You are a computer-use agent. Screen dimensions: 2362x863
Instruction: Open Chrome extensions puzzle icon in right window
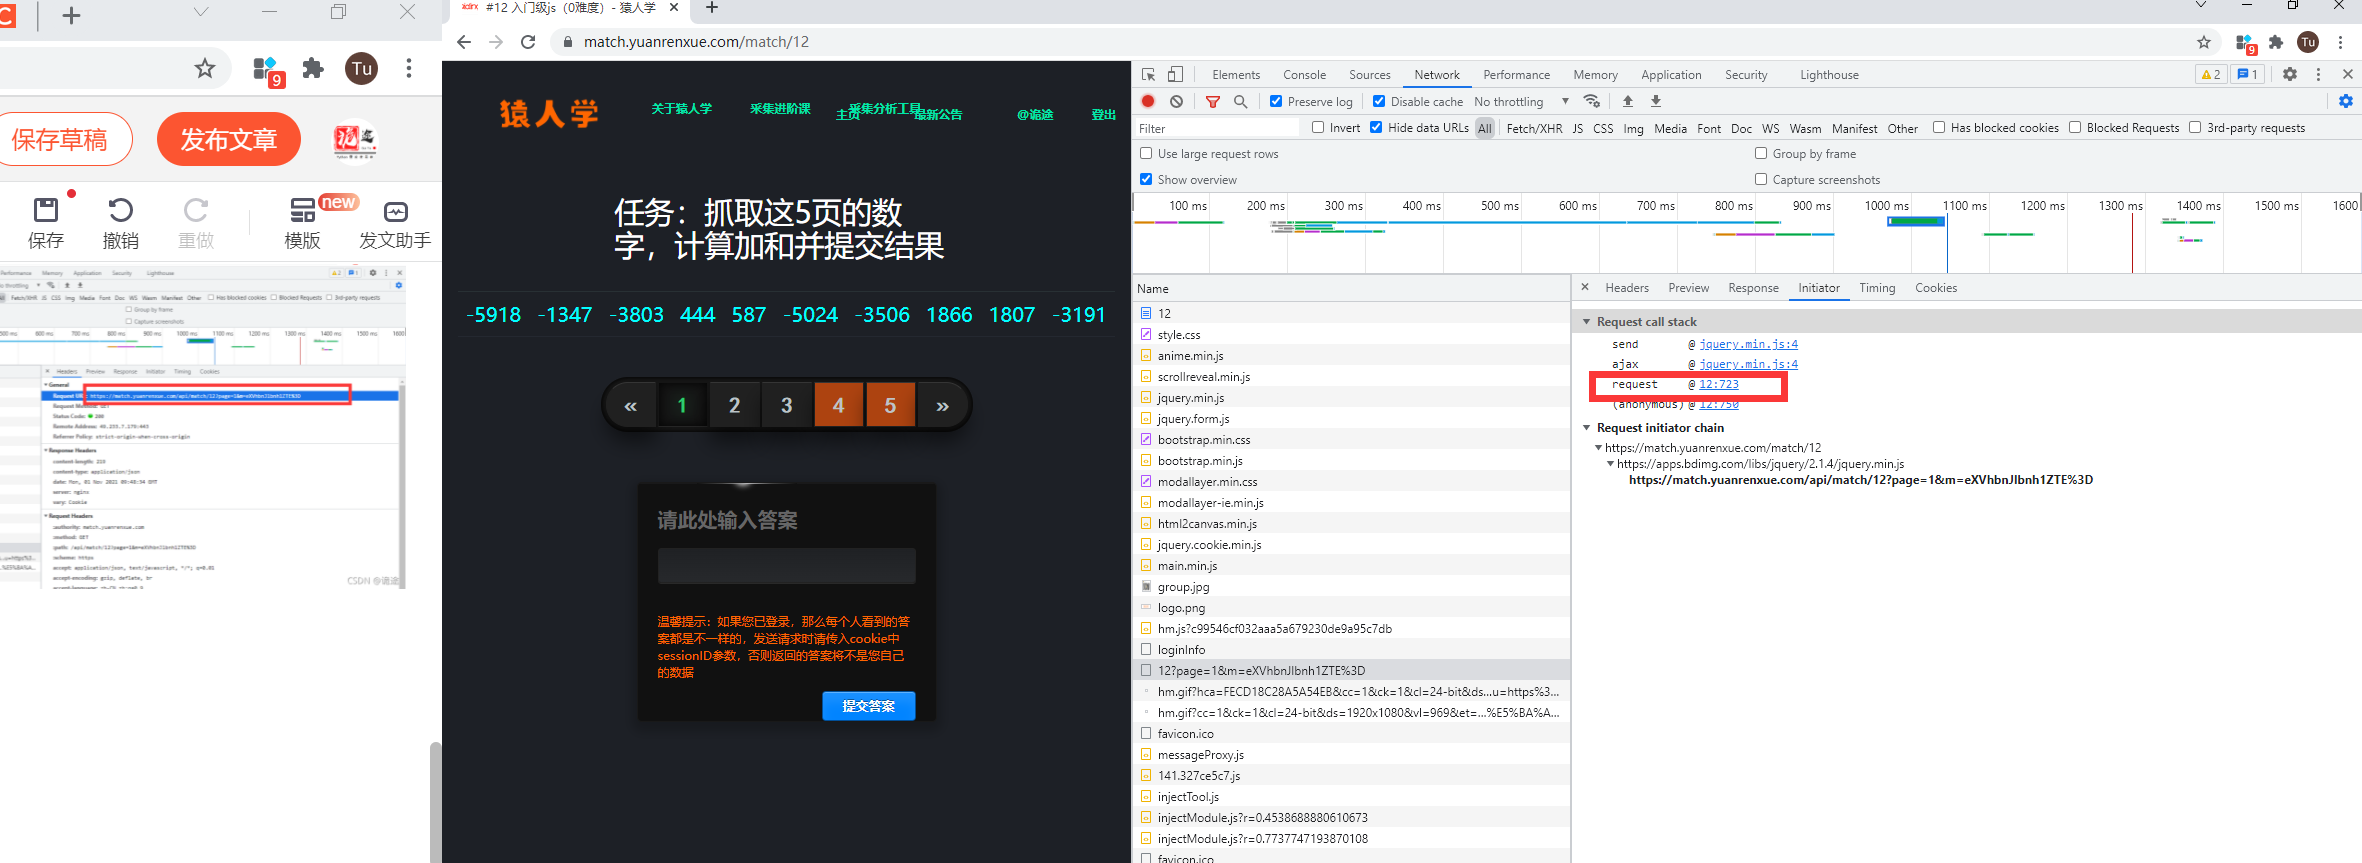[x=2276, y=42]
